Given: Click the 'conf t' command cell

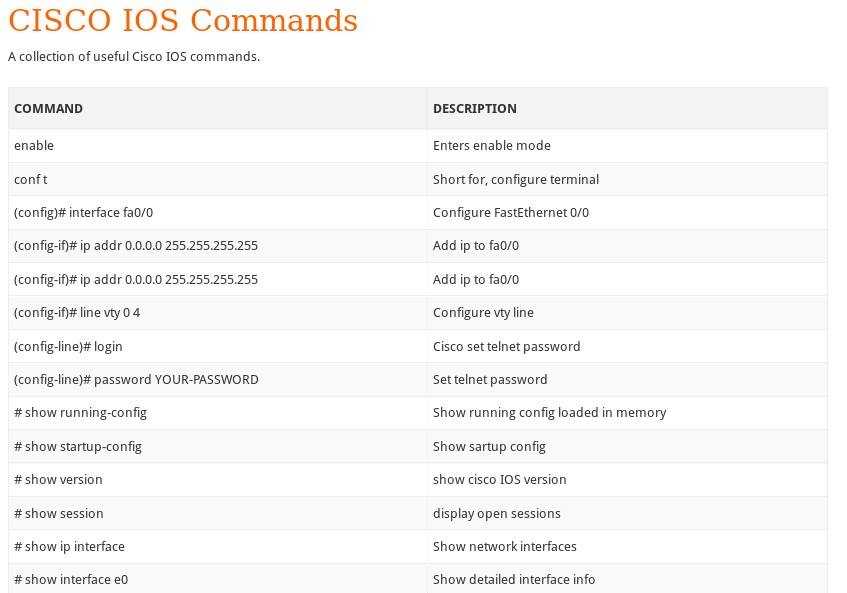Looking at the screenshot, I should click(31, 180).
